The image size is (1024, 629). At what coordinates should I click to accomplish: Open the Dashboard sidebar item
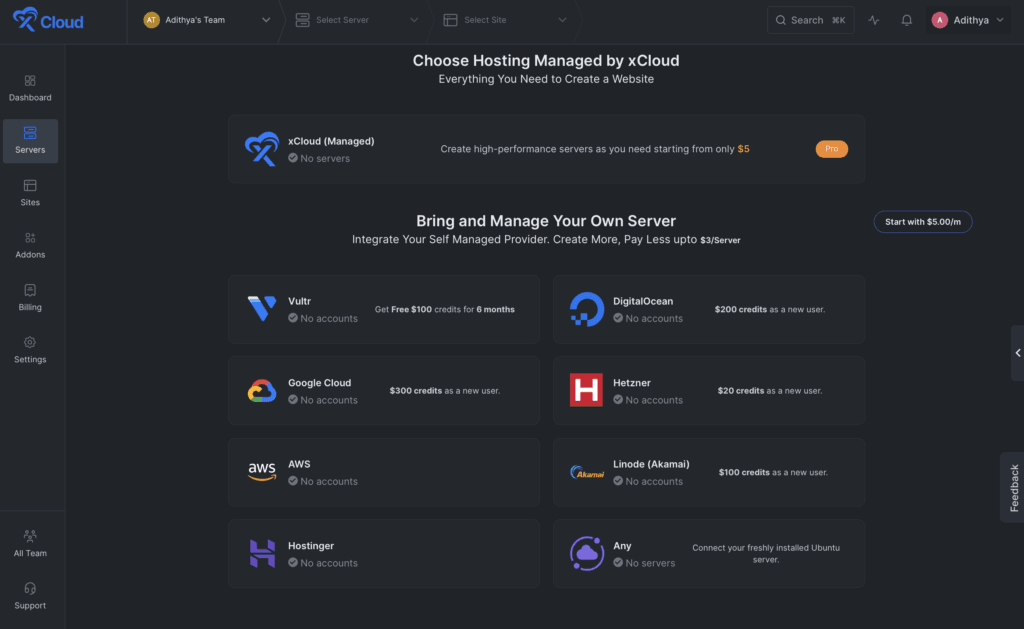[30, 88]
